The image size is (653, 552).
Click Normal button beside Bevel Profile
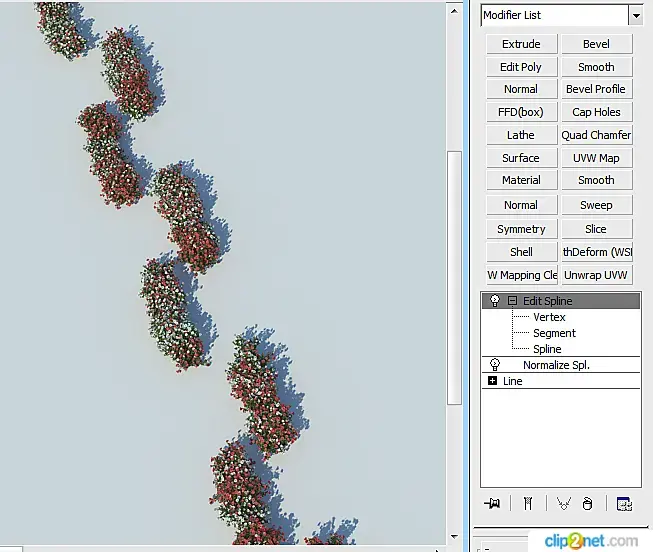(521, 89)
